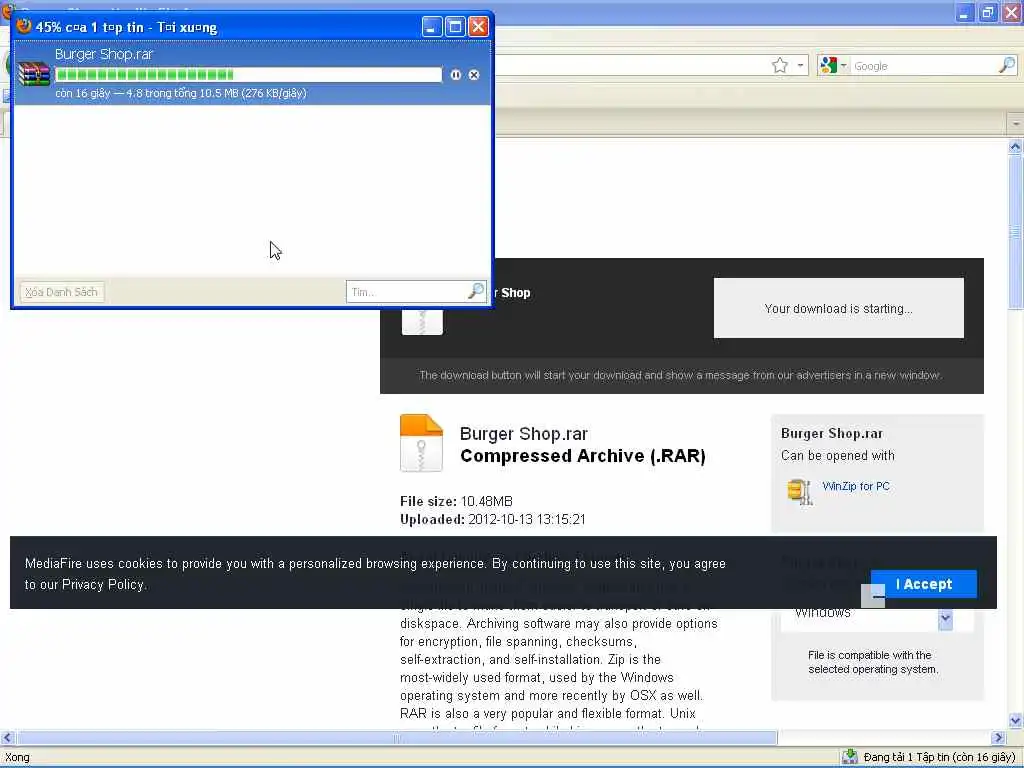The height and width of the screenshot is (768, 1024).
Task: Open the address bar history dropdown arrow
Action: coord(801,65)
